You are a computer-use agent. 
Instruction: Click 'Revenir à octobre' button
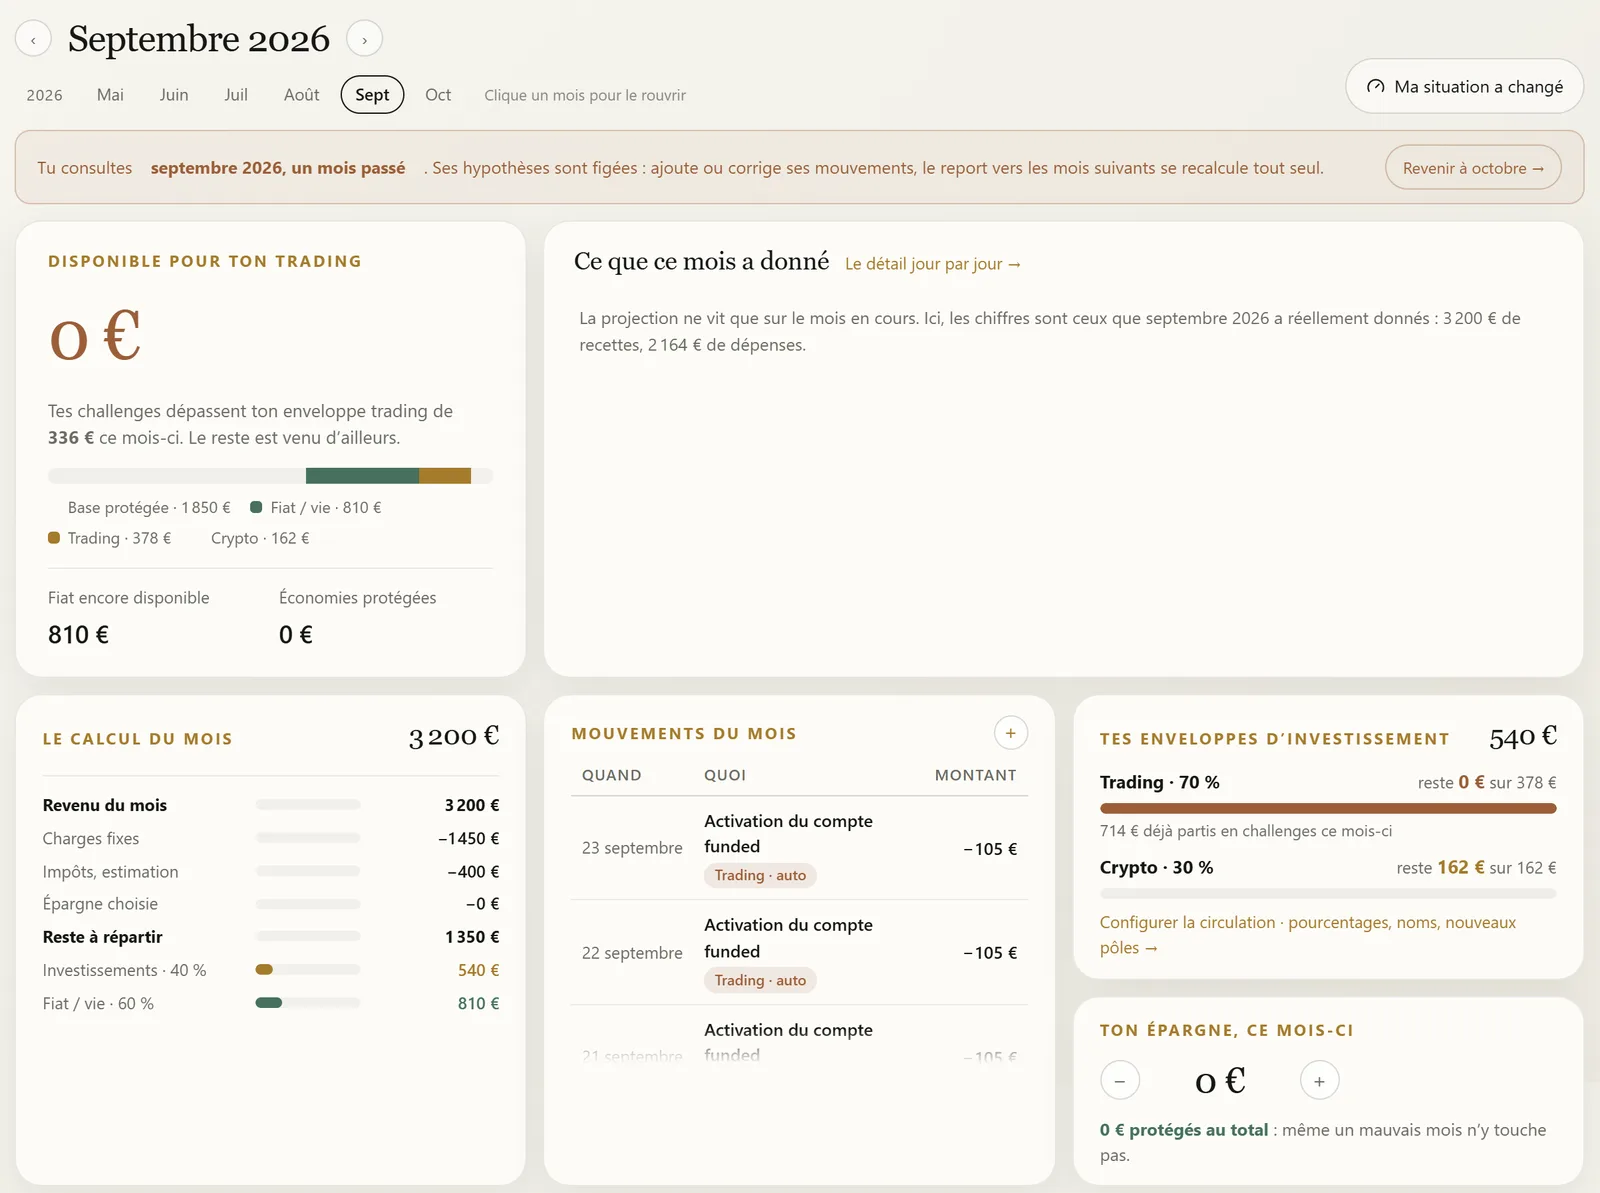tap(1473, 168)
